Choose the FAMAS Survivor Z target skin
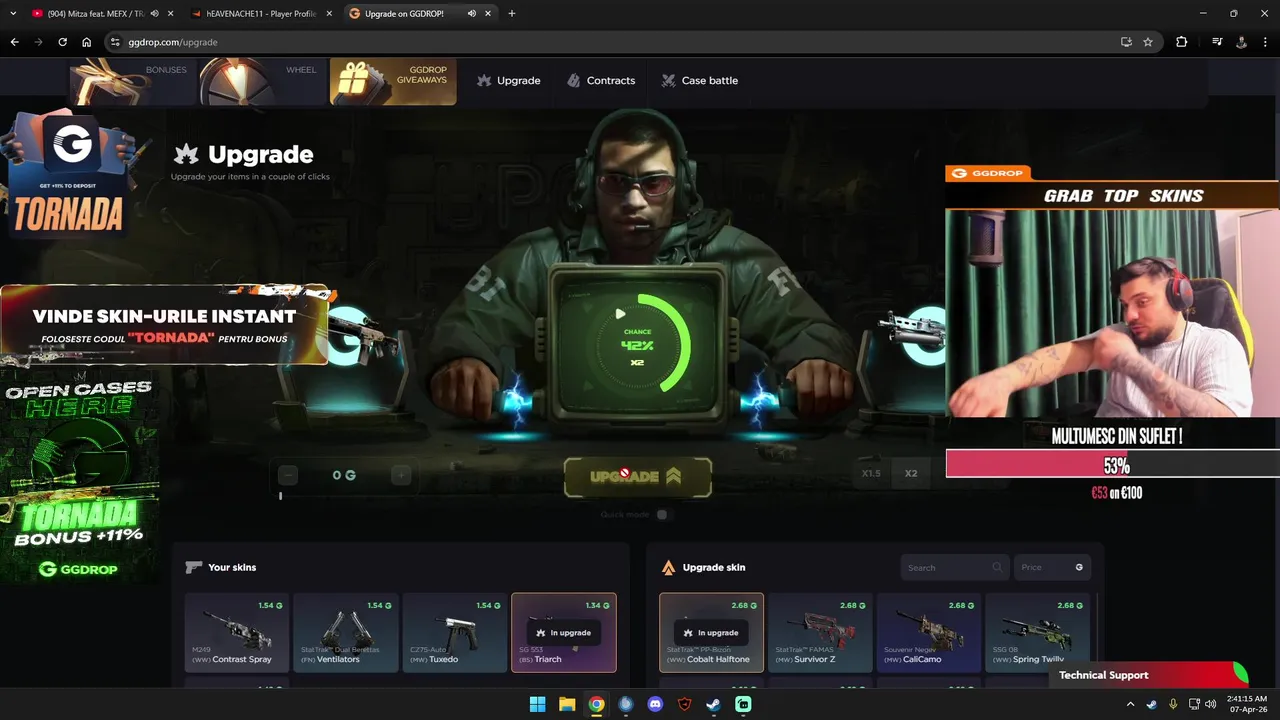 point(820,633)
